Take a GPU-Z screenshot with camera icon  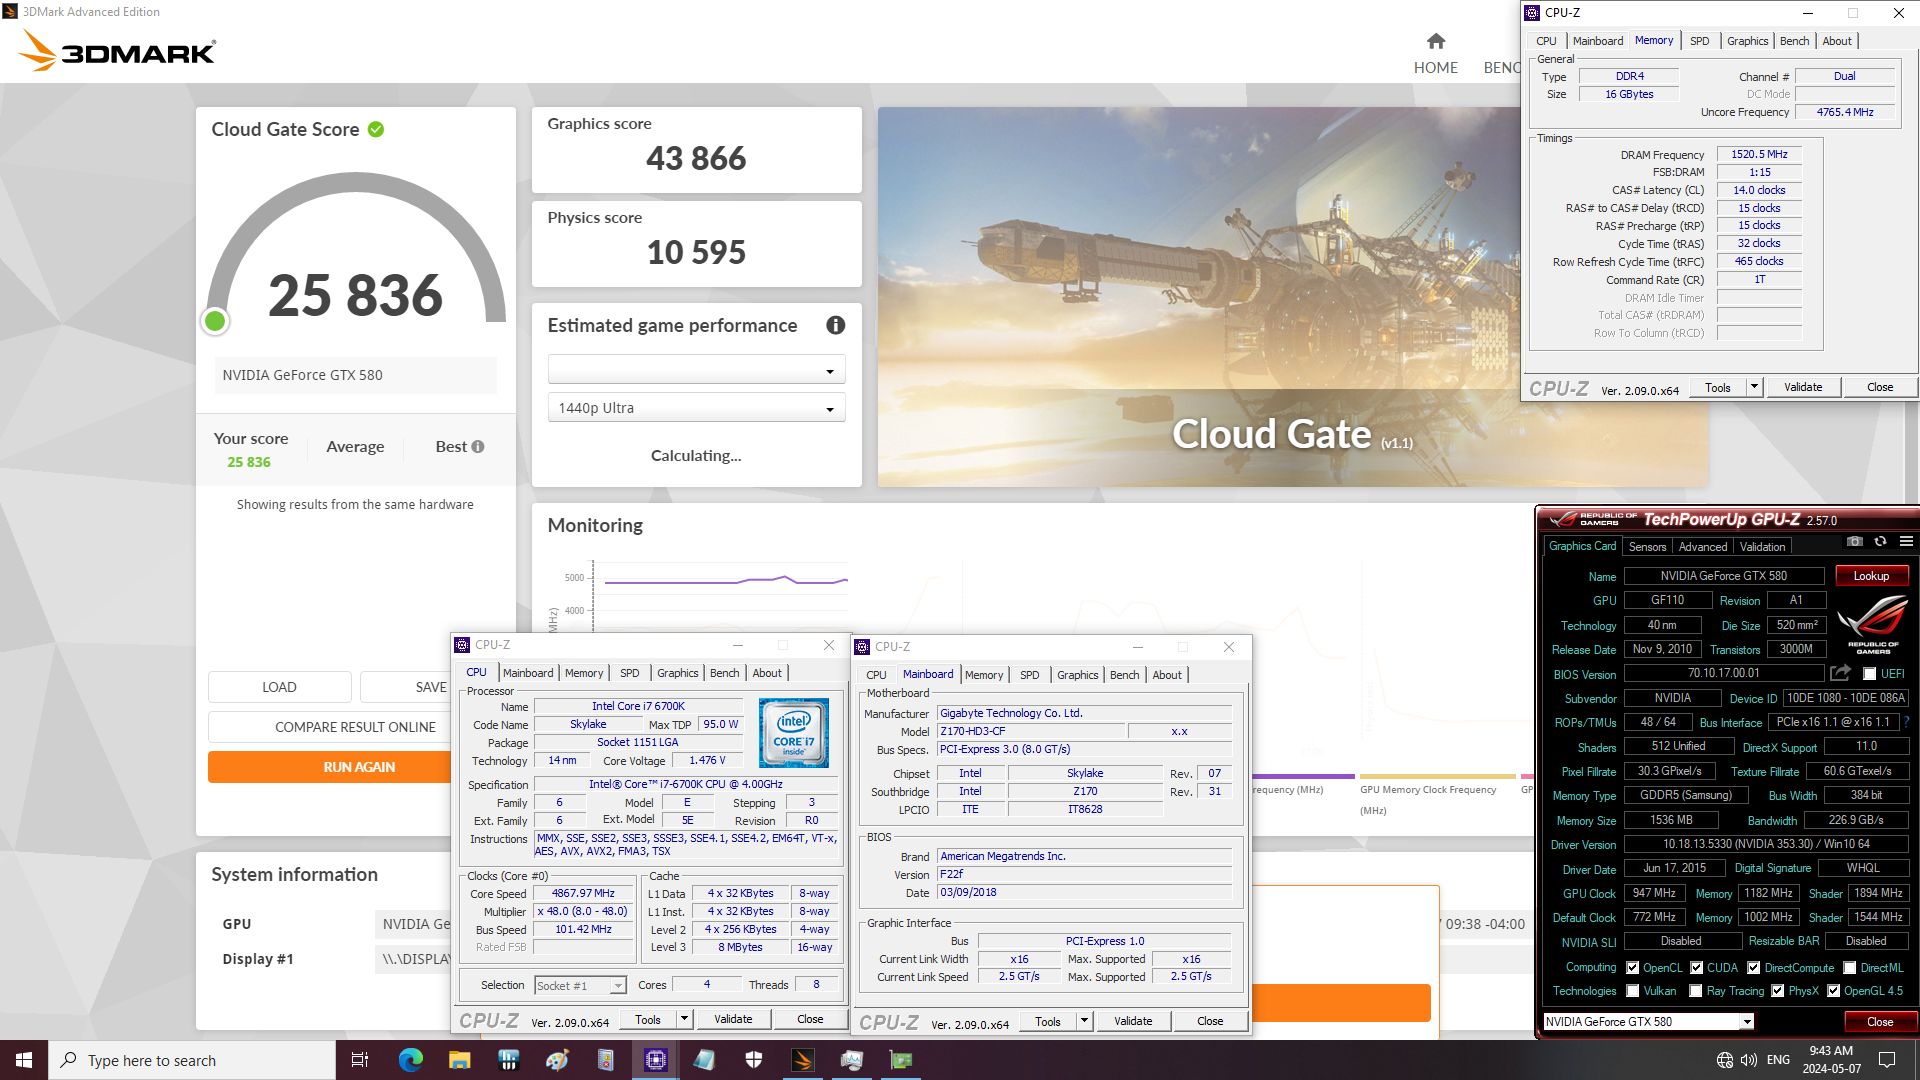(1855, 542)
